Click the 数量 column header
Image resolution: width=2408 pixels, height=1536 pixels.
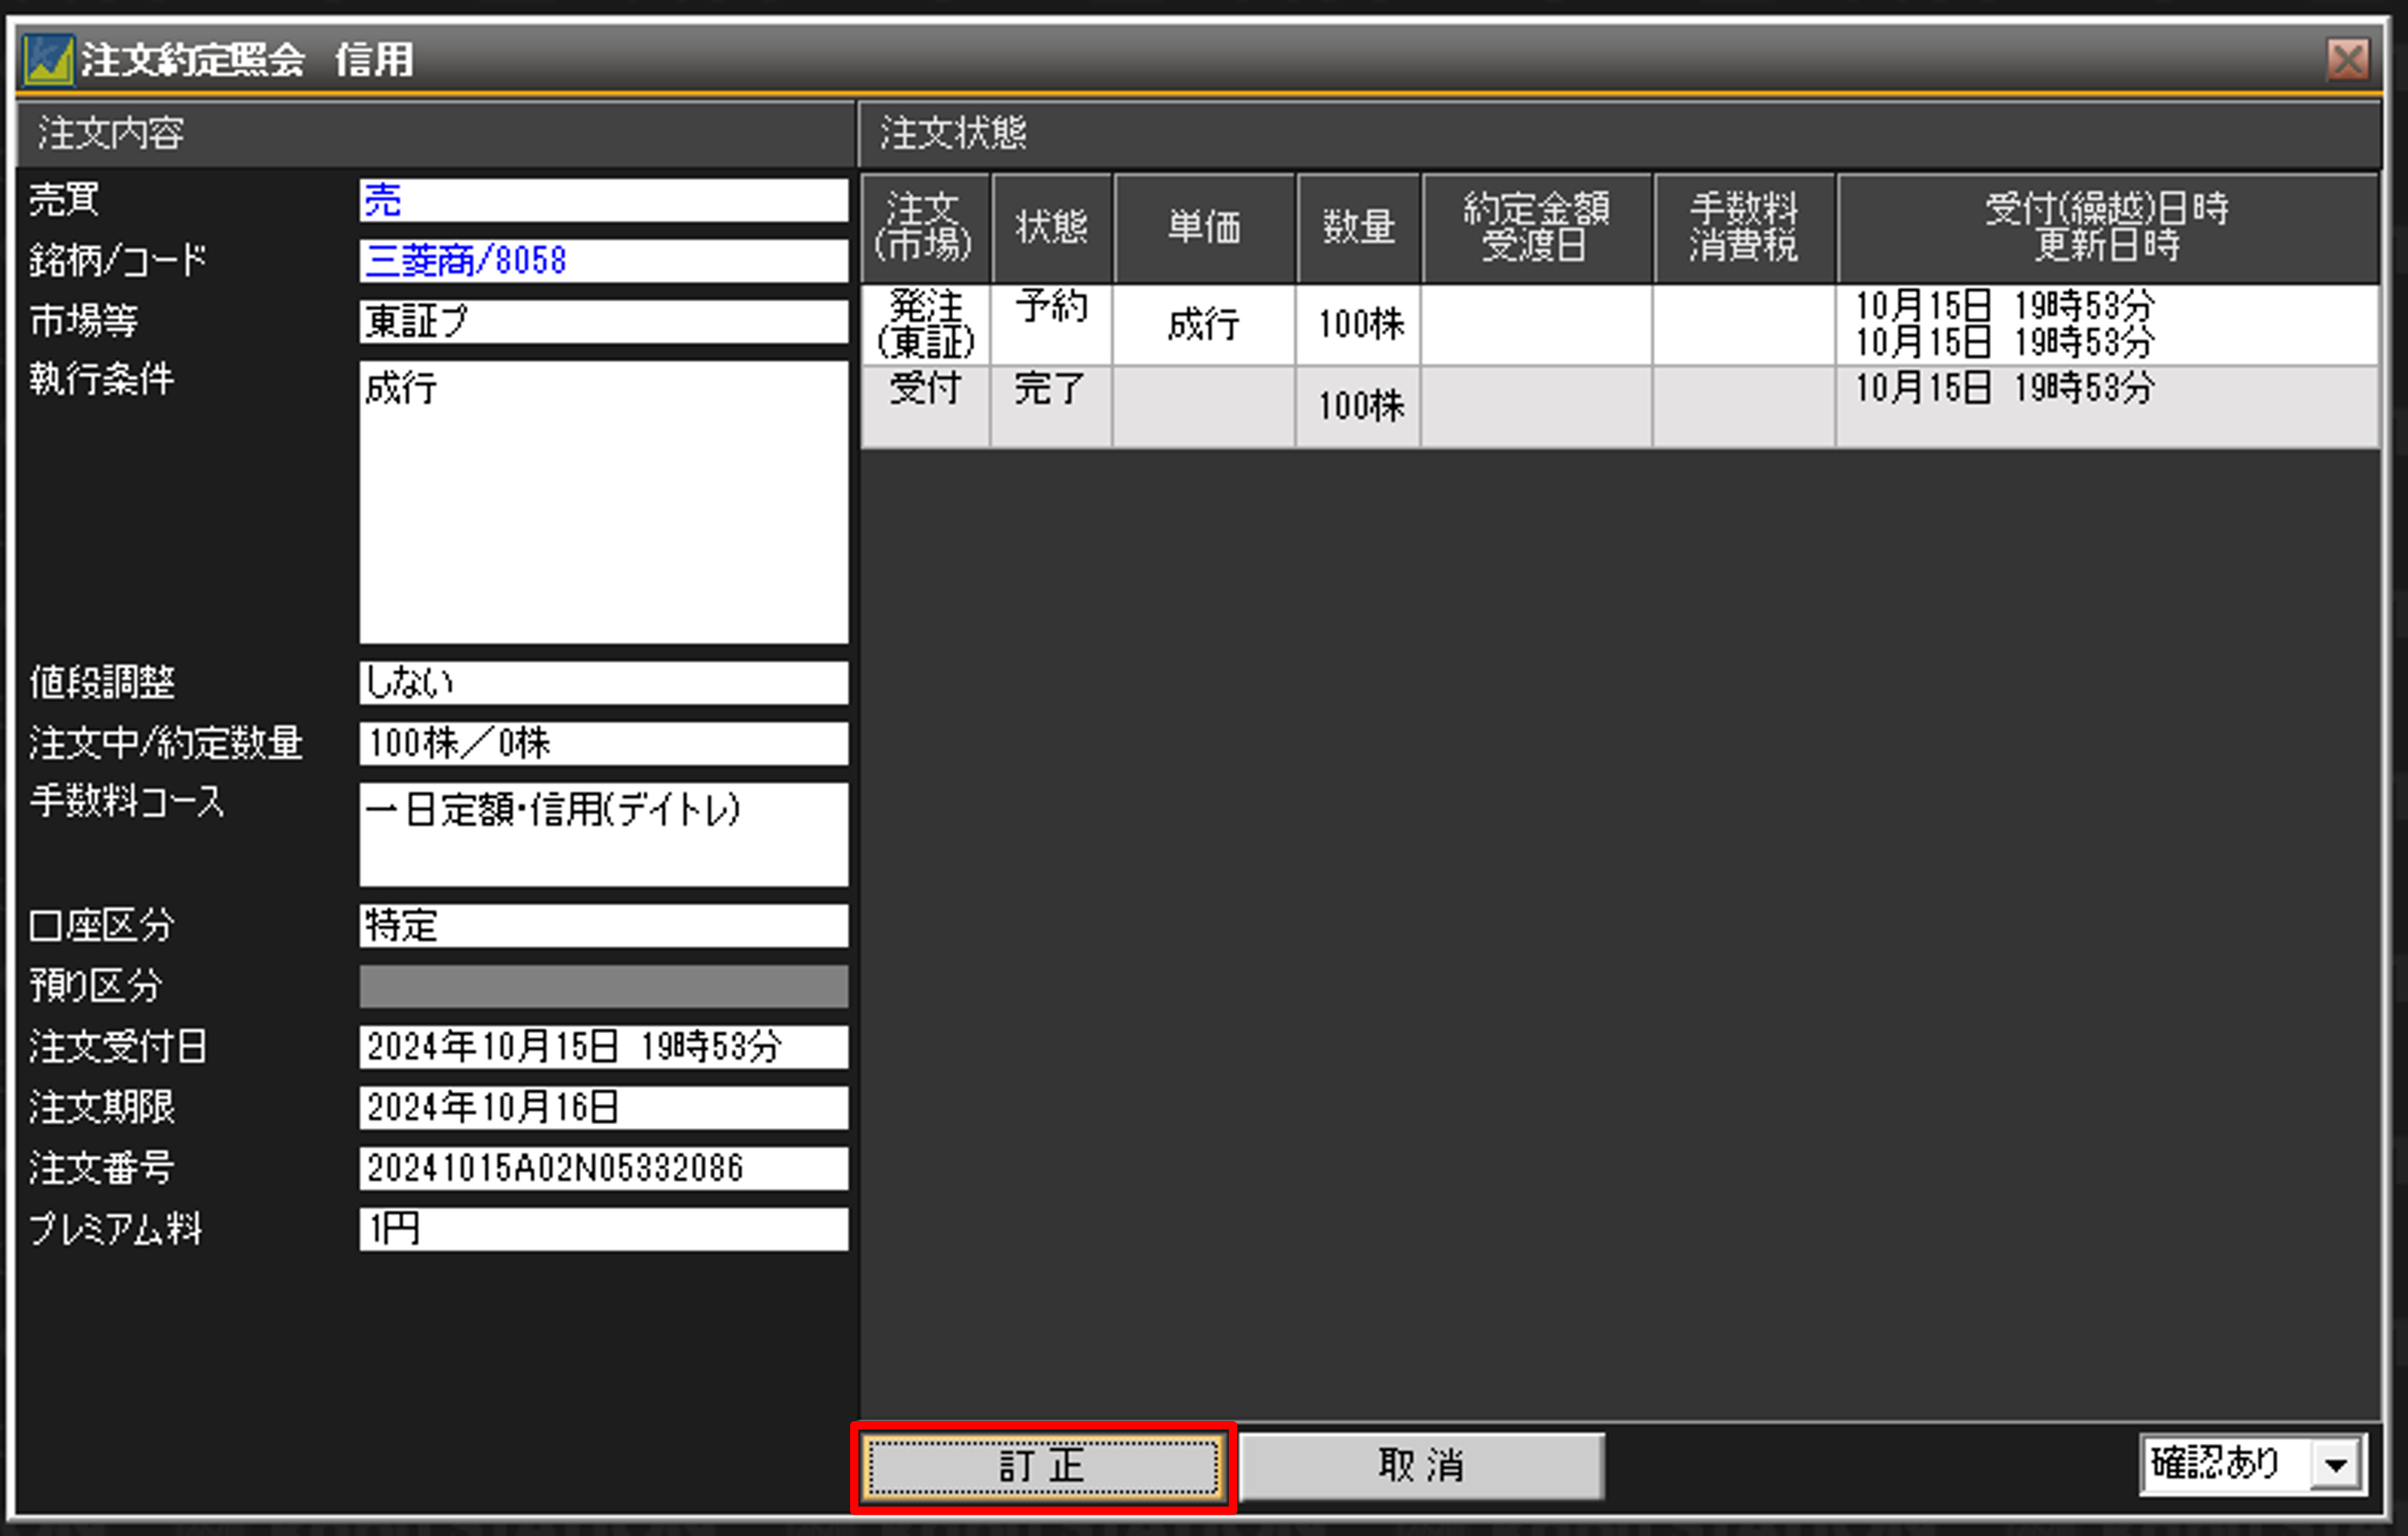(x=1359, y=228)
